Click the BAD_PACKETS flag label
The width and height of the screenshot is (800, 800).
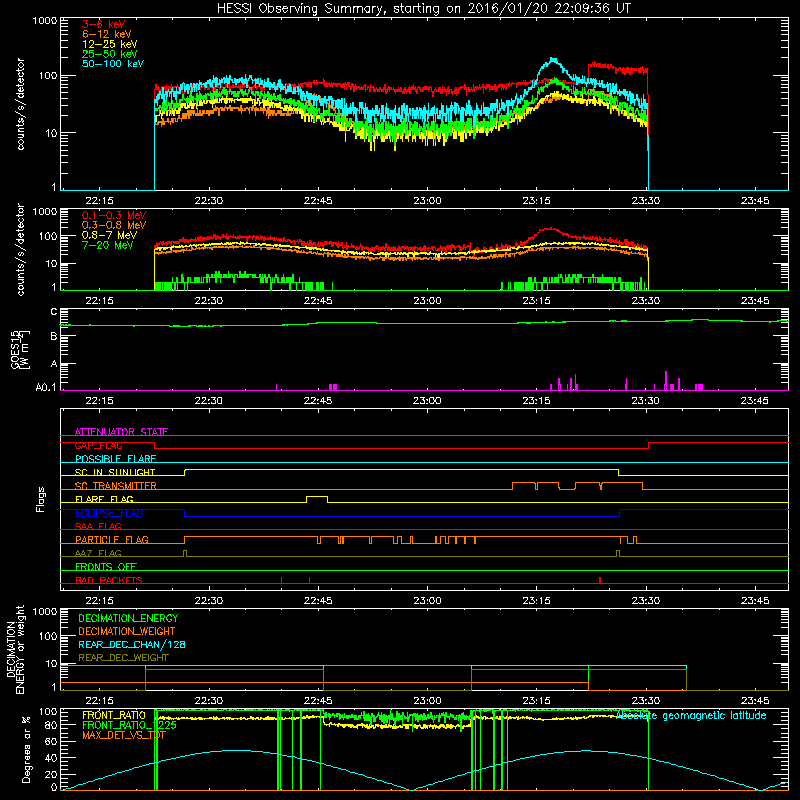pyautogui.click(x=109, y=580)
